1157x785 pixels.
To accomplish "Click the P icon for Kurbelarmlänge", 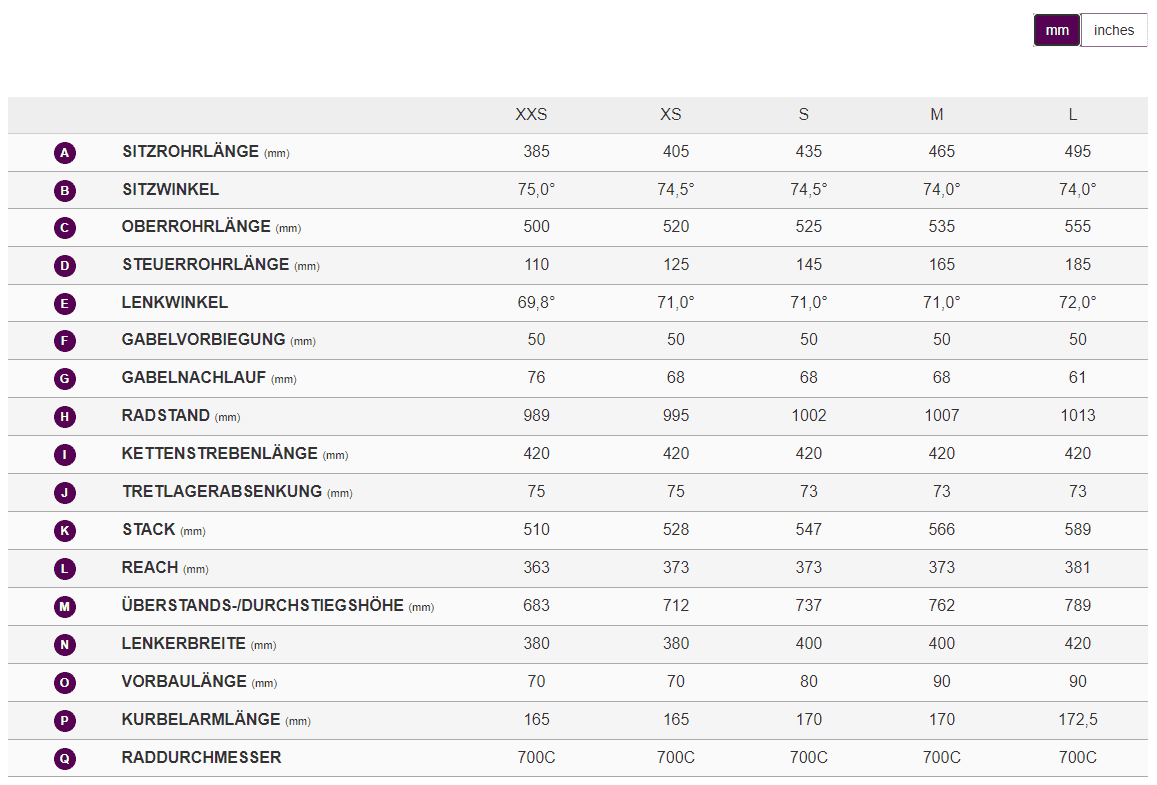I will click(65, 720).
